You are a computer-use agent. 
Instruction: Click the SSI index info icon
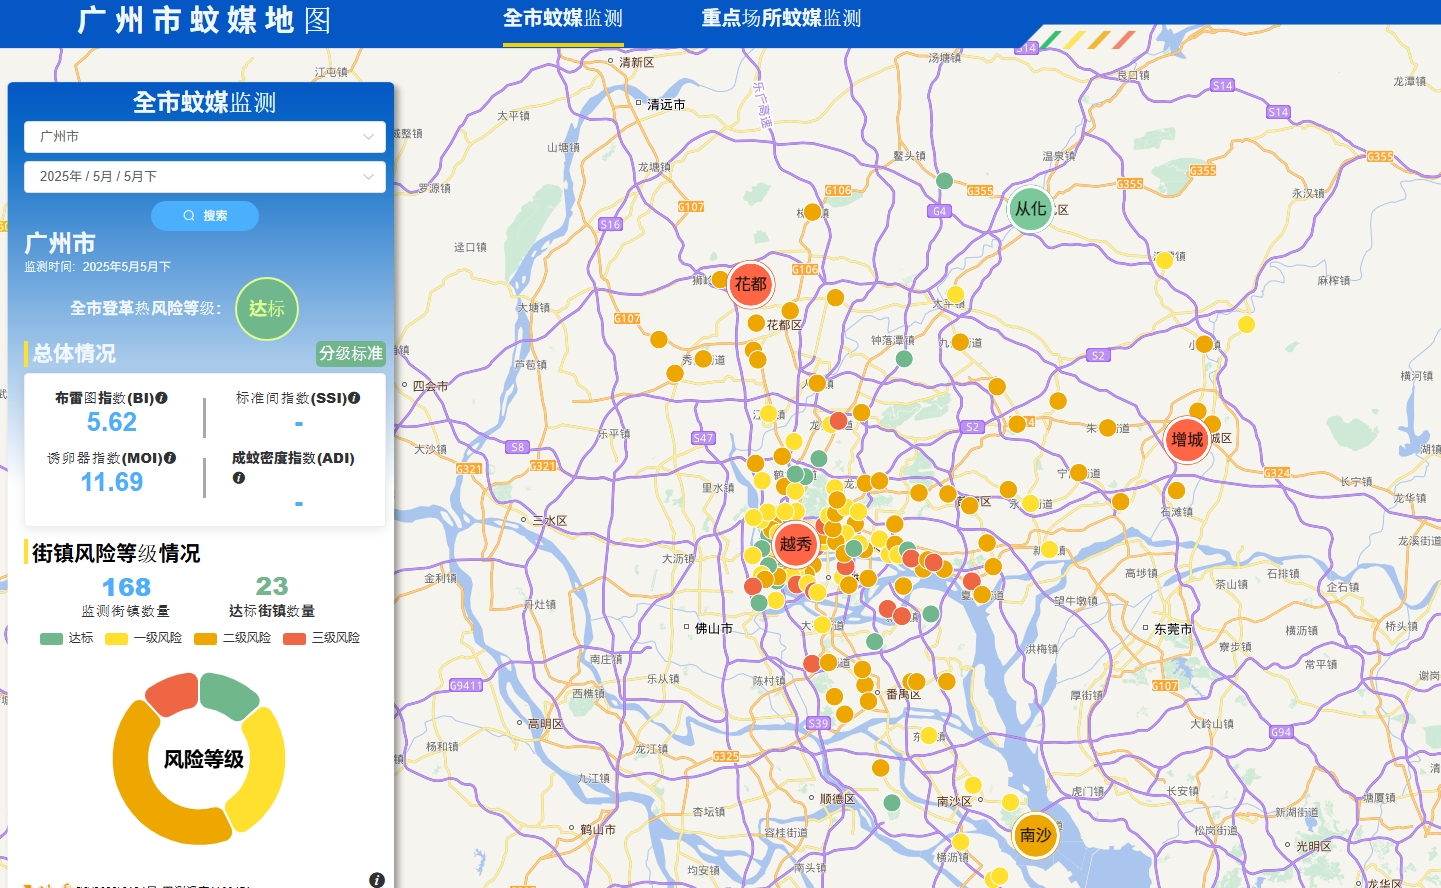coord(354,398)
